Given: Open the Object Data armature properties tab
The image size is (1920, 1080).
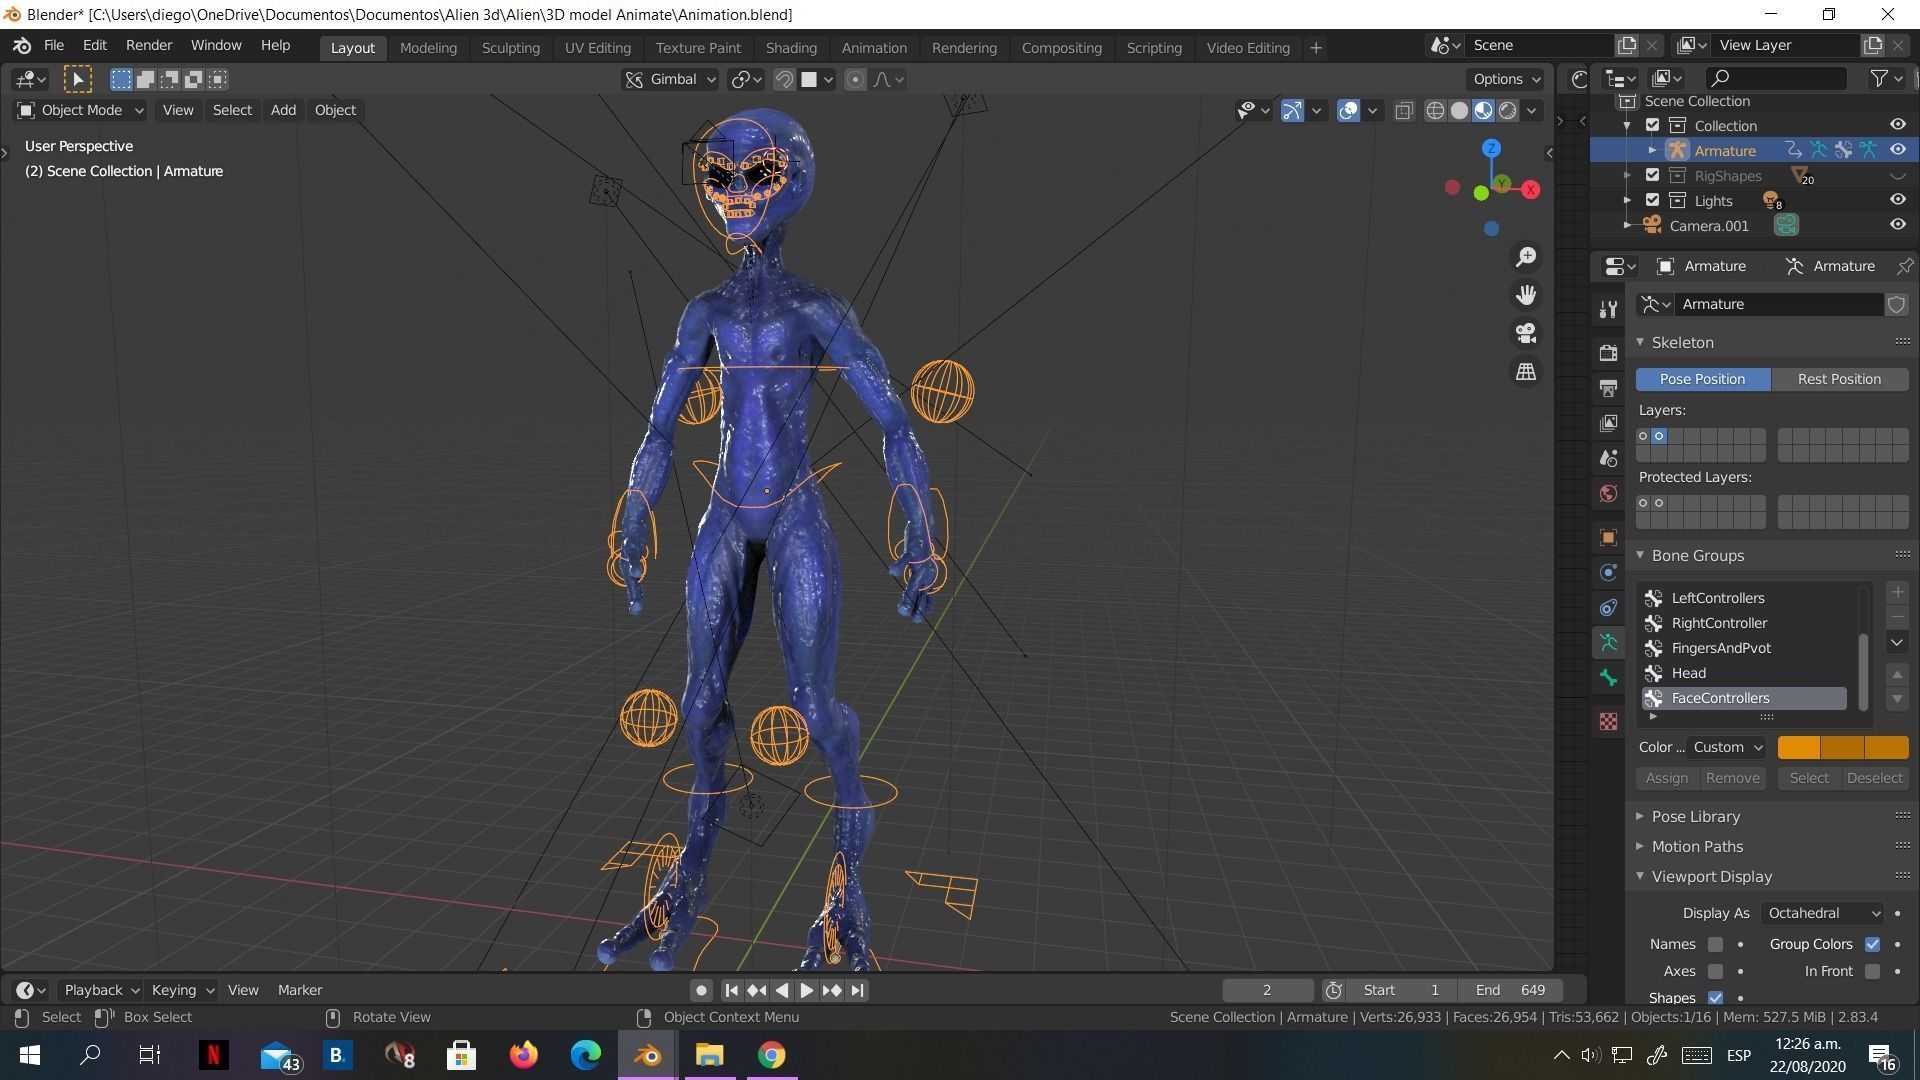Looking at the screenshot, I should (1608, 643).
